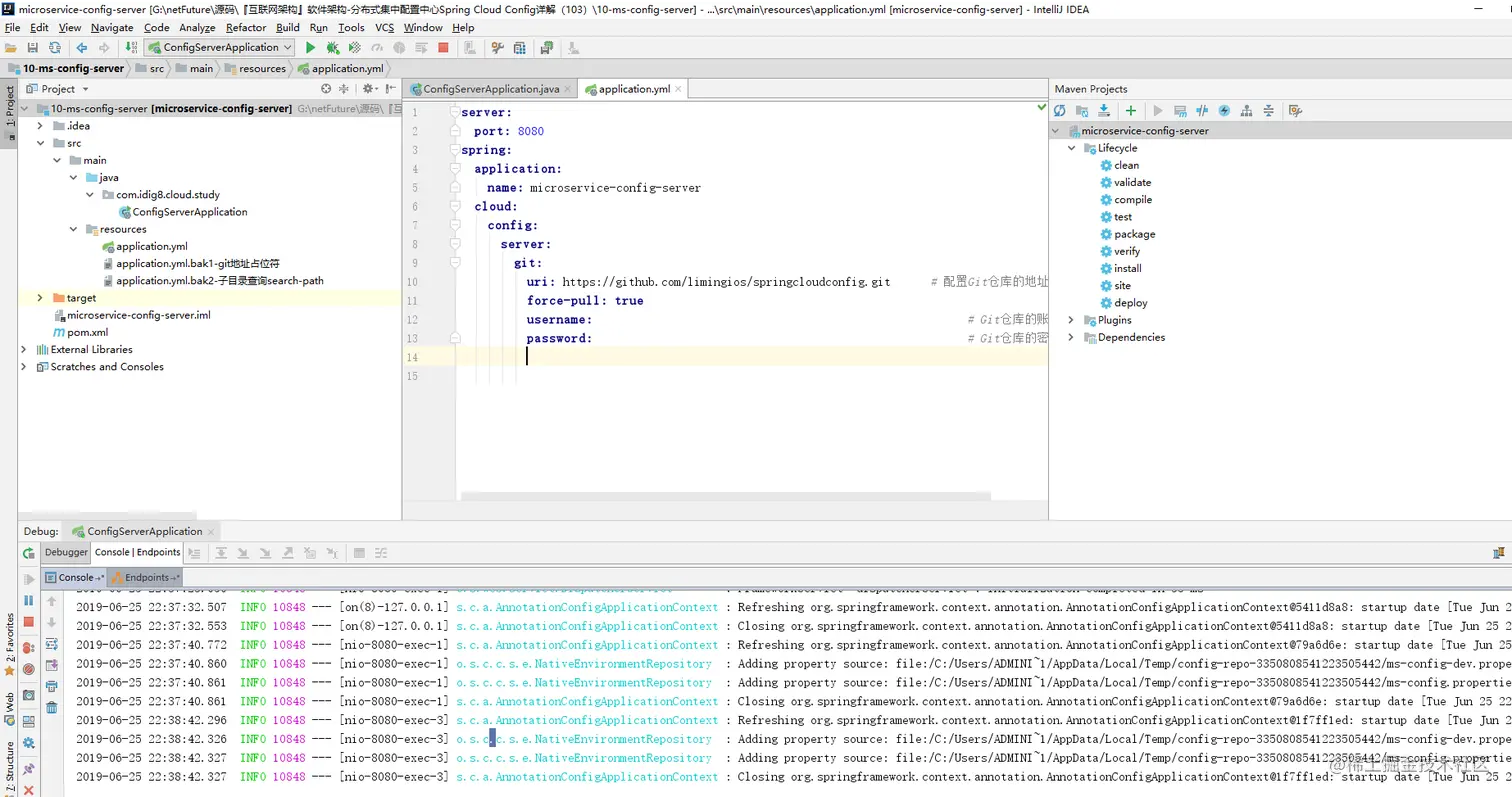Collapse the src folder
1512x797 pixels.
point(40,143)
